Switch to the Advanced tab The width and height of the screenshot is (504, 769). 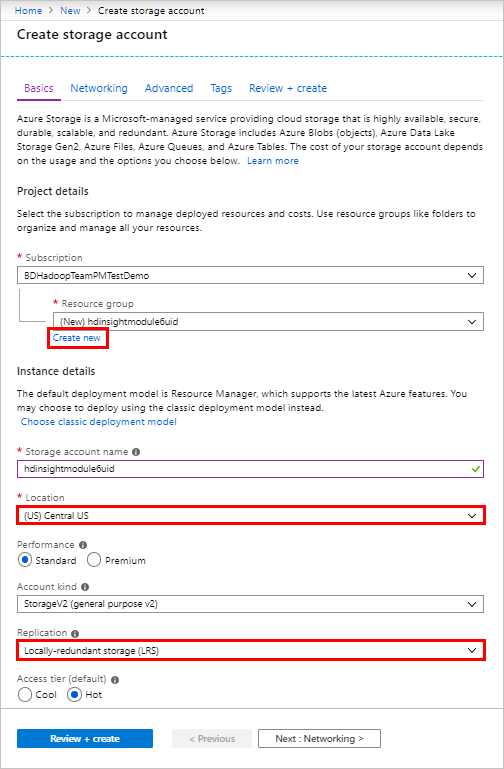(x=169, y=88)
